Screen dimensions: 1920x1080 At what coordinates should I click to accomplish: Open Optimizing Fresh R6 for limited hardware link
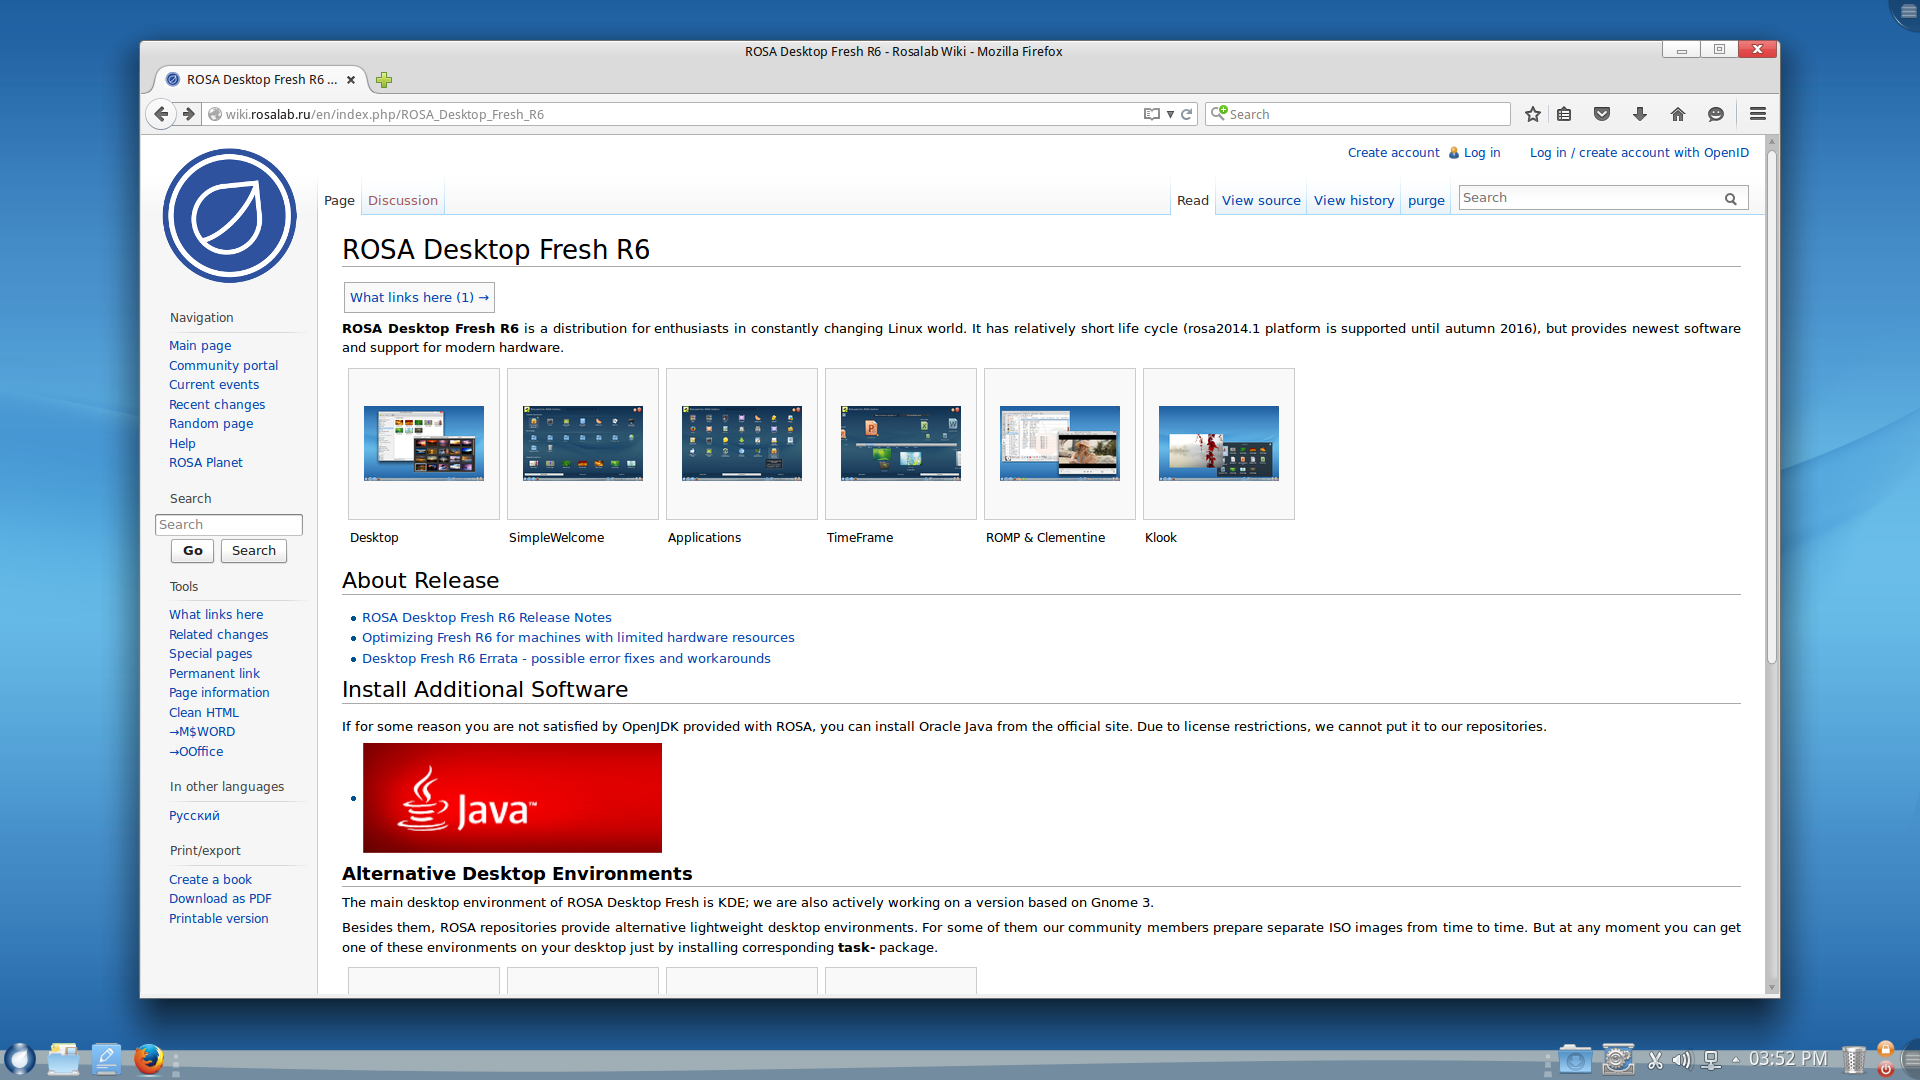[x=578, y=638]
